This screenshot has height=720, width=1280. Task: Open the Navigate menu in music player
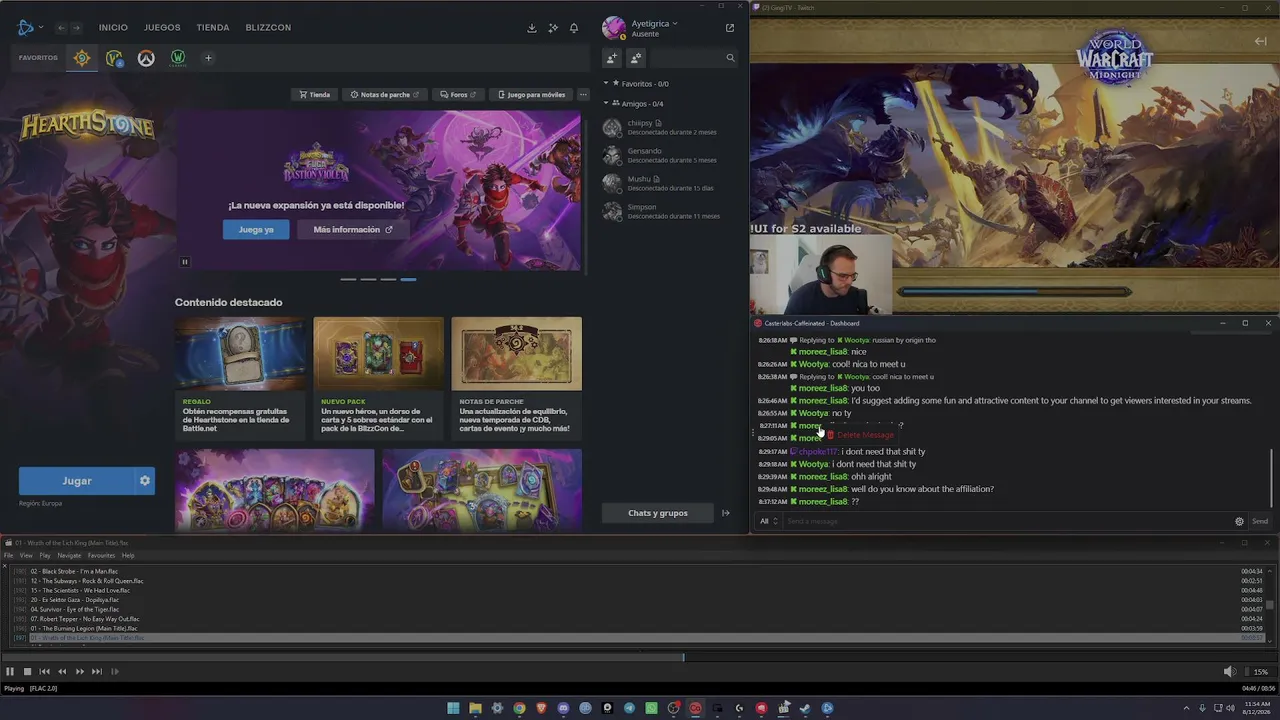click(x=69, y=556)
